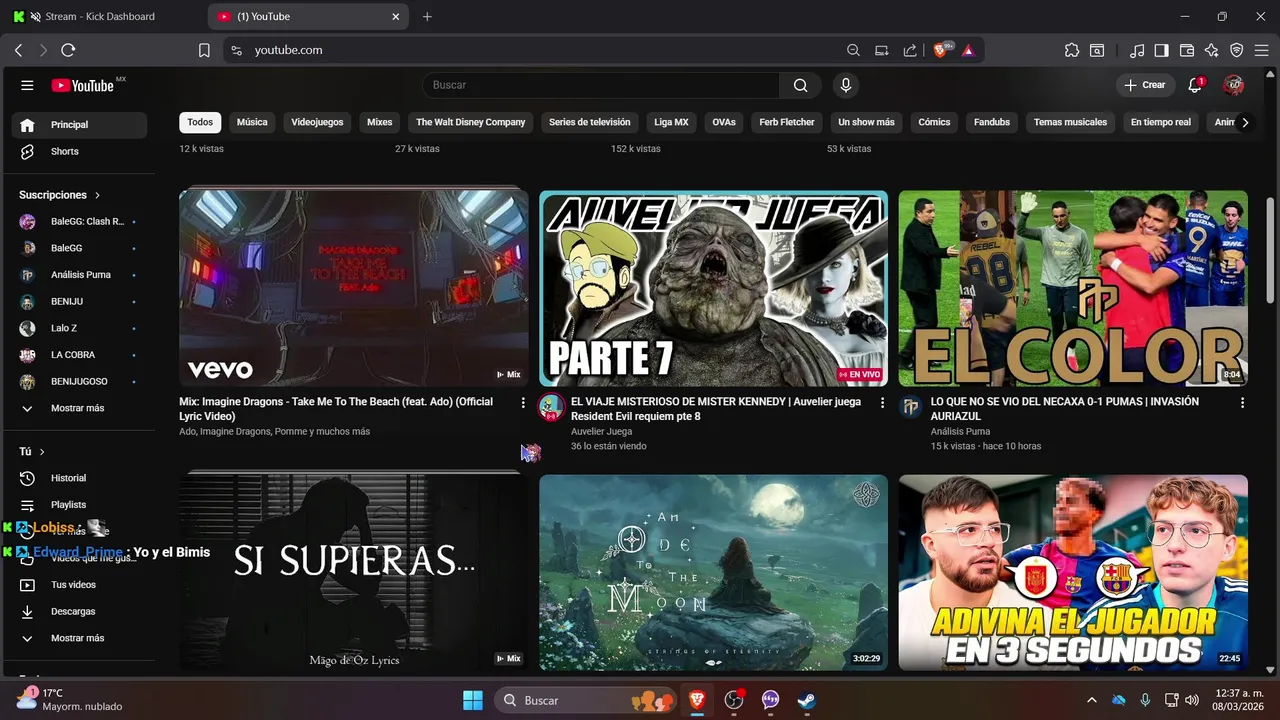Screen dimensions: 1280x720
Task: Open a new browser tab
Action: (427, 16)
